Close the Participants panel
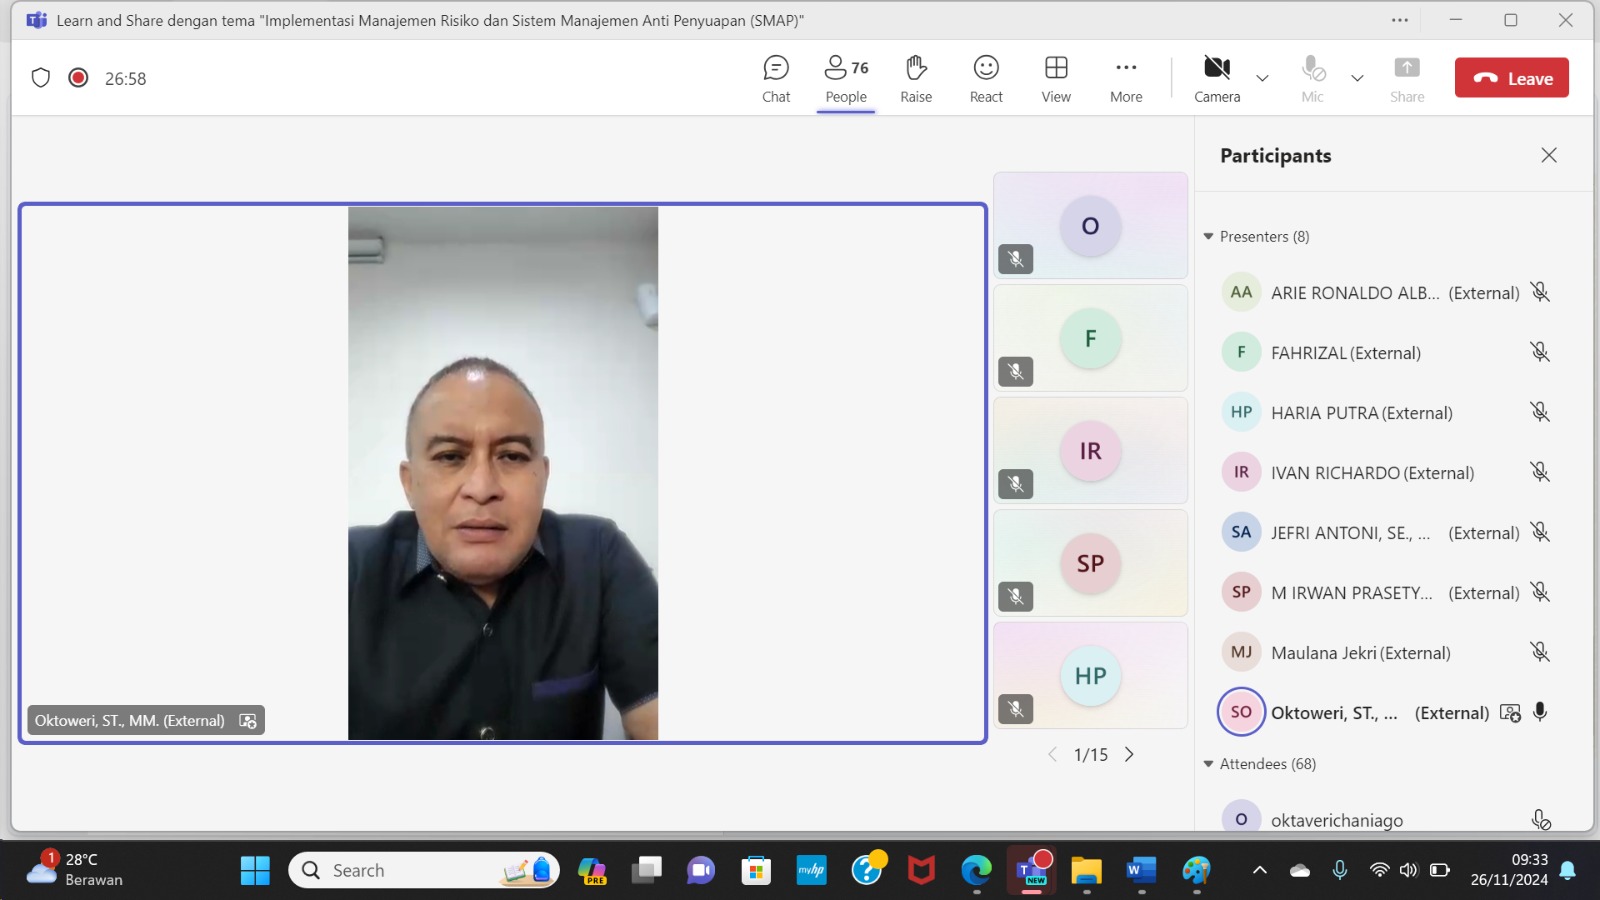Viewport: 1600px width, 900px height. pyautogui.click(x=1549, y=155)
